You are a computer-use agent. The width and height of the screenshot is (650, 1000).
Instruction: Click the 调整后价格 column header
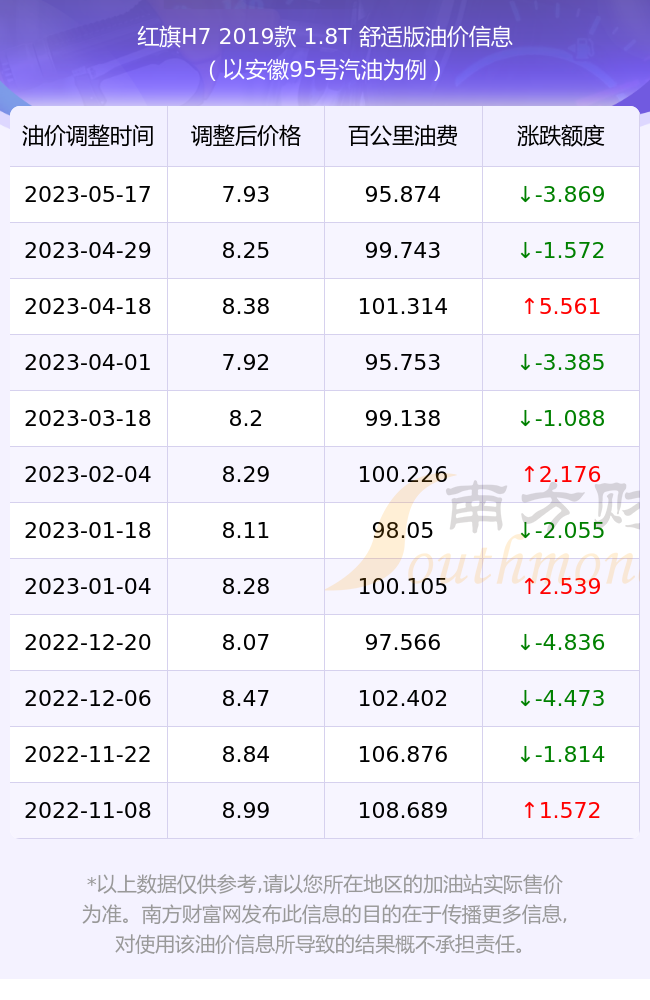point(246,136)
